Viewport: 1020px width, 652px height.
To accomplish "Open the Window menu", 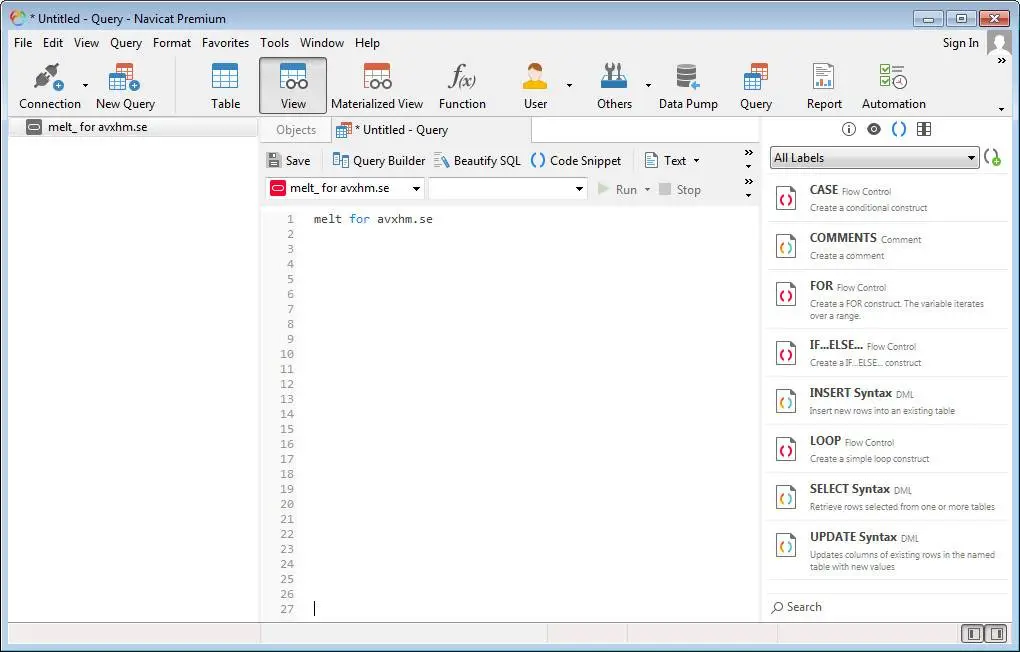I will tap(321, 43).
